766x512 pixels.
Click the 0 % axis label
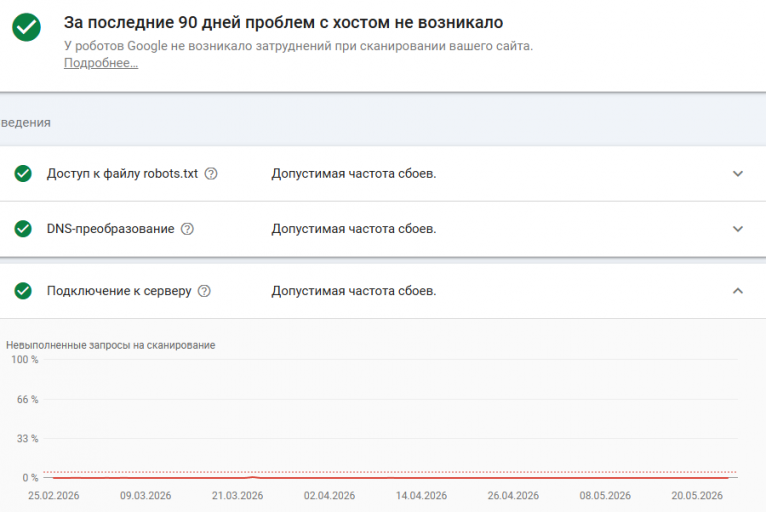(30, 478)
